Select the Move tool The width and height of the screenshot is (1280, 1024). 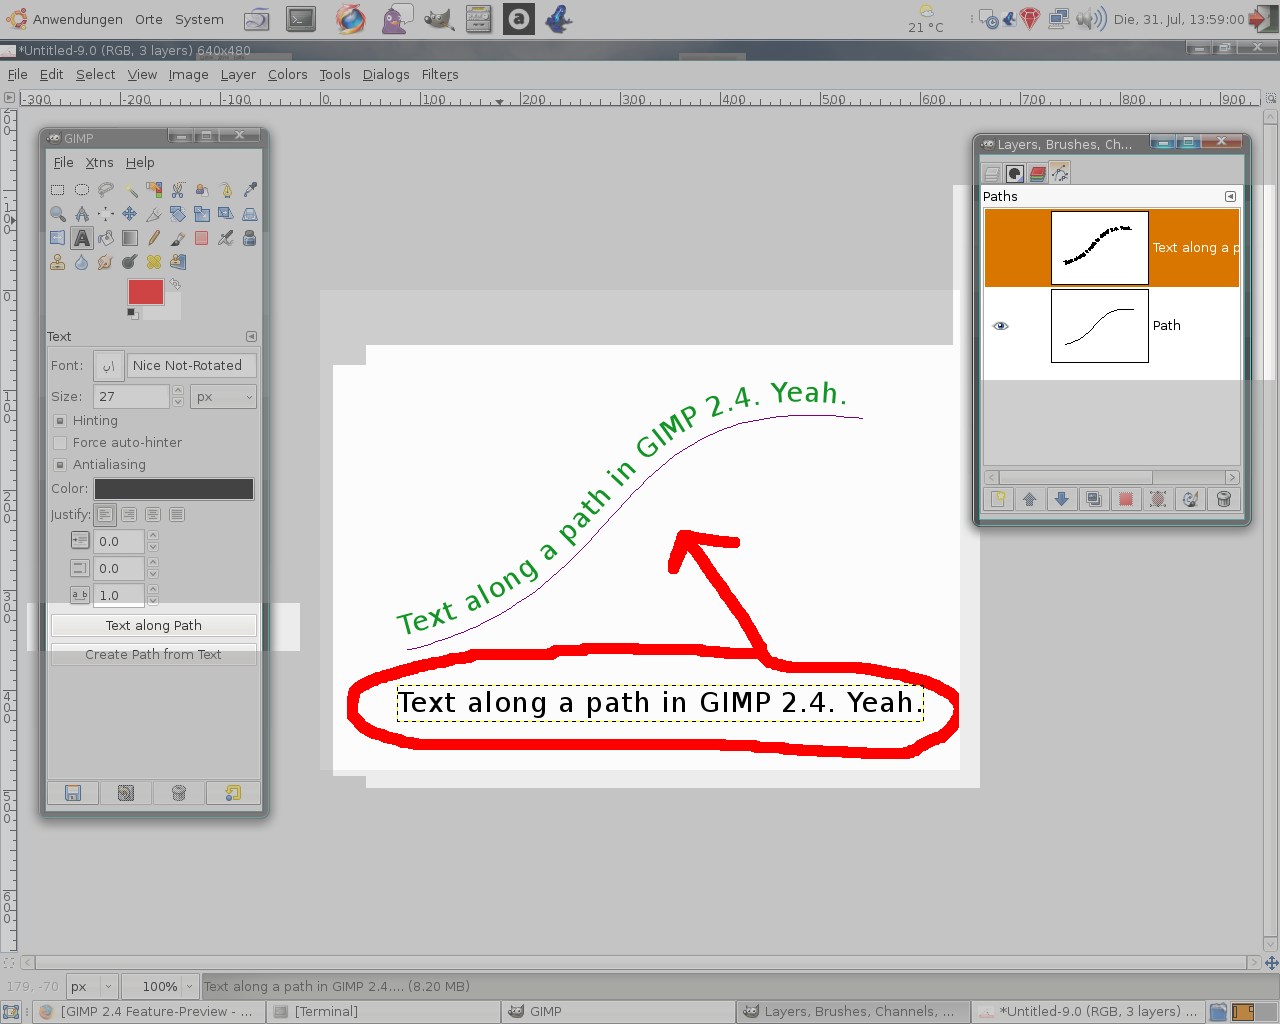[130, 213]
